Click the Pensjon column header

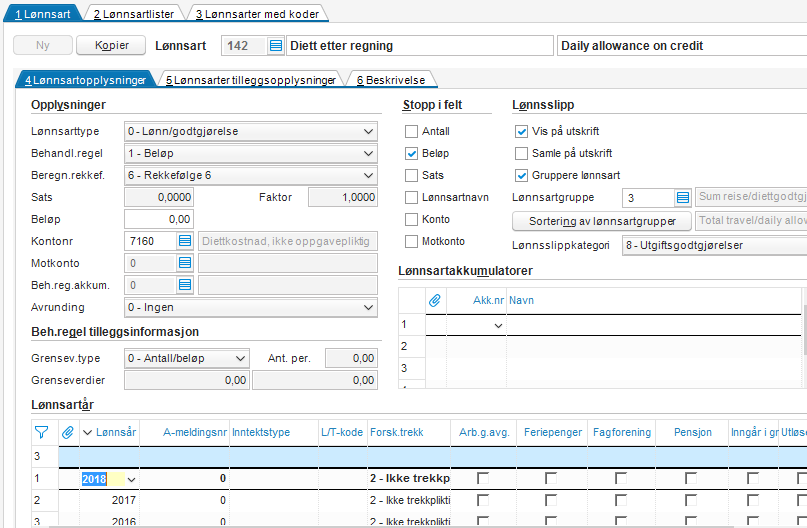[693, 432]
